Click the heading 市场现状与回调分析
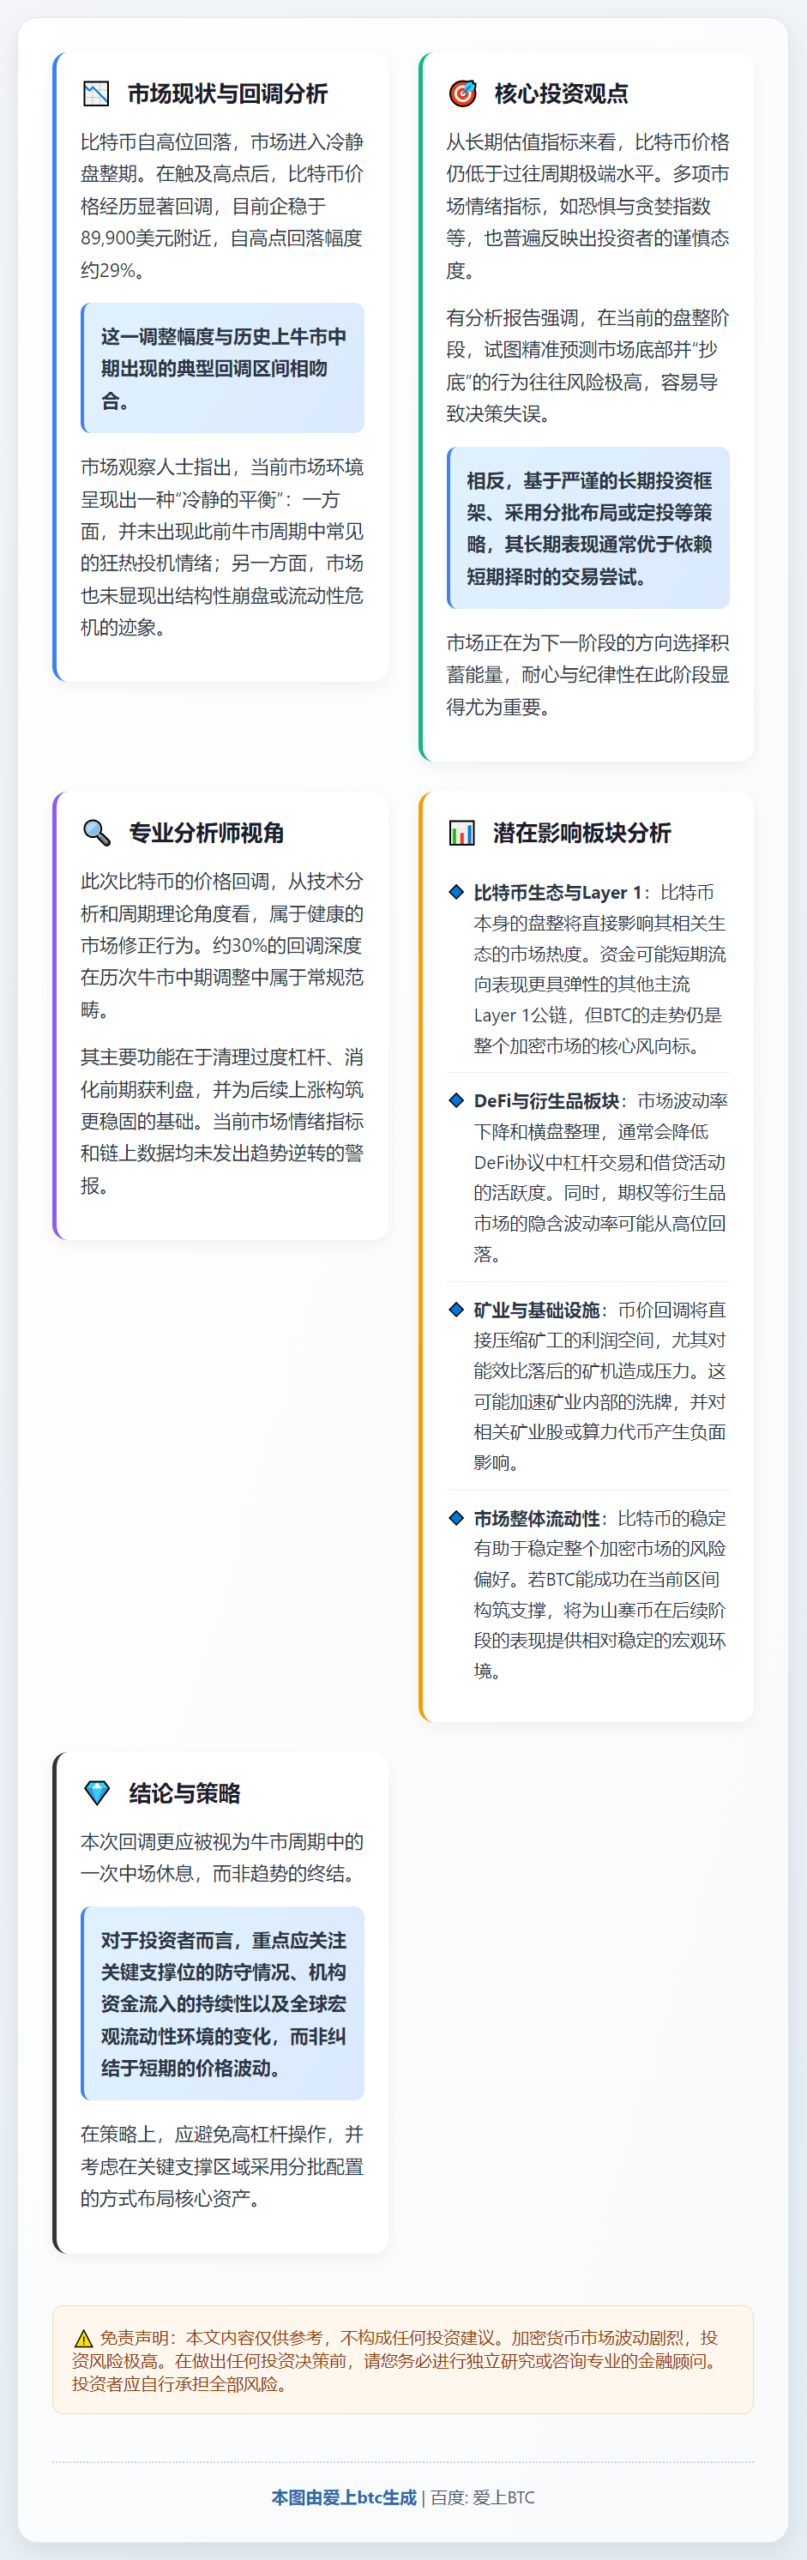The height and width of the screenshot is (2560, 807). (x=227, y=94)
